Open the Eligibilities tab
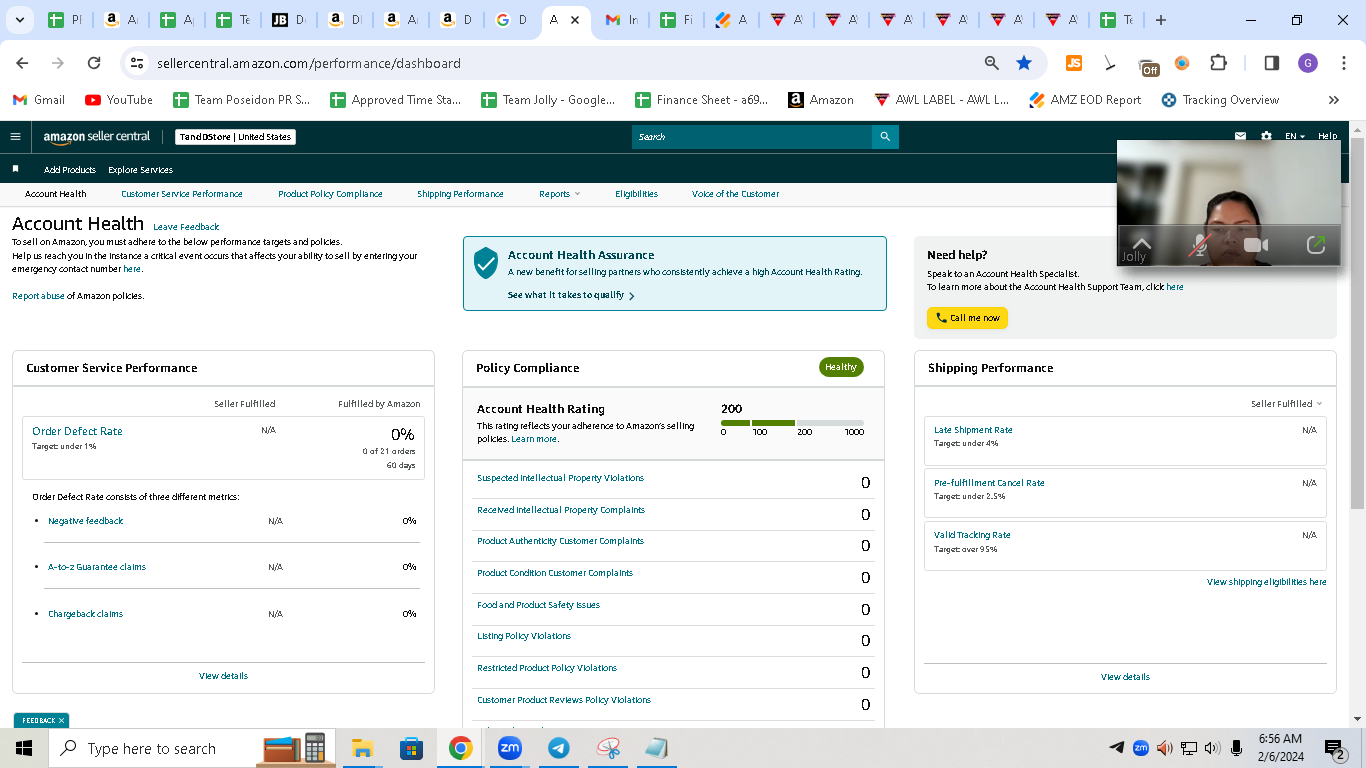The image size is (1366, 768). [636, 194]
